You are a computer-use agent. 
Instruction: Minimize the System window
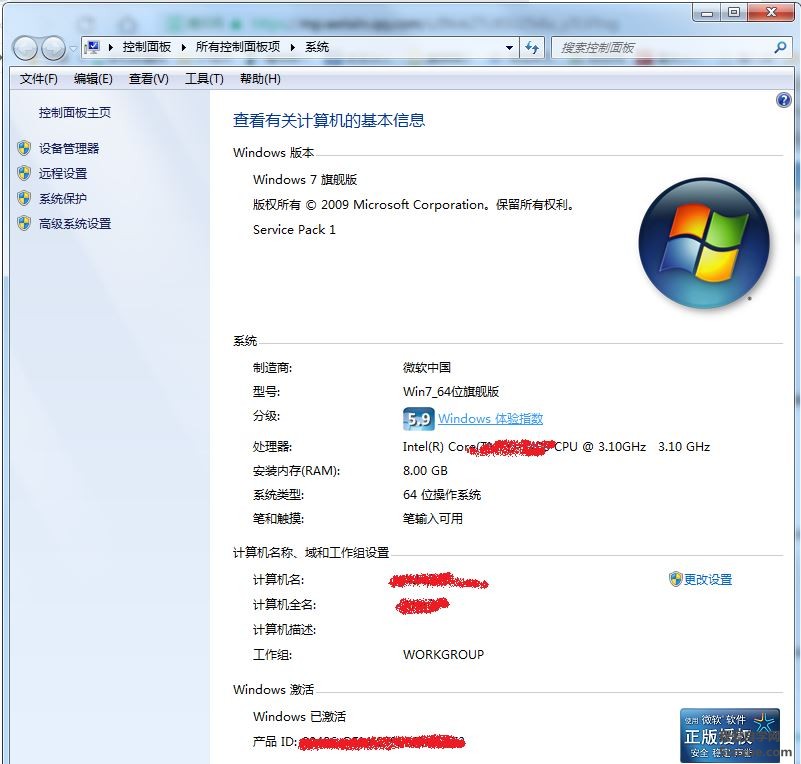tap(706, 12)
